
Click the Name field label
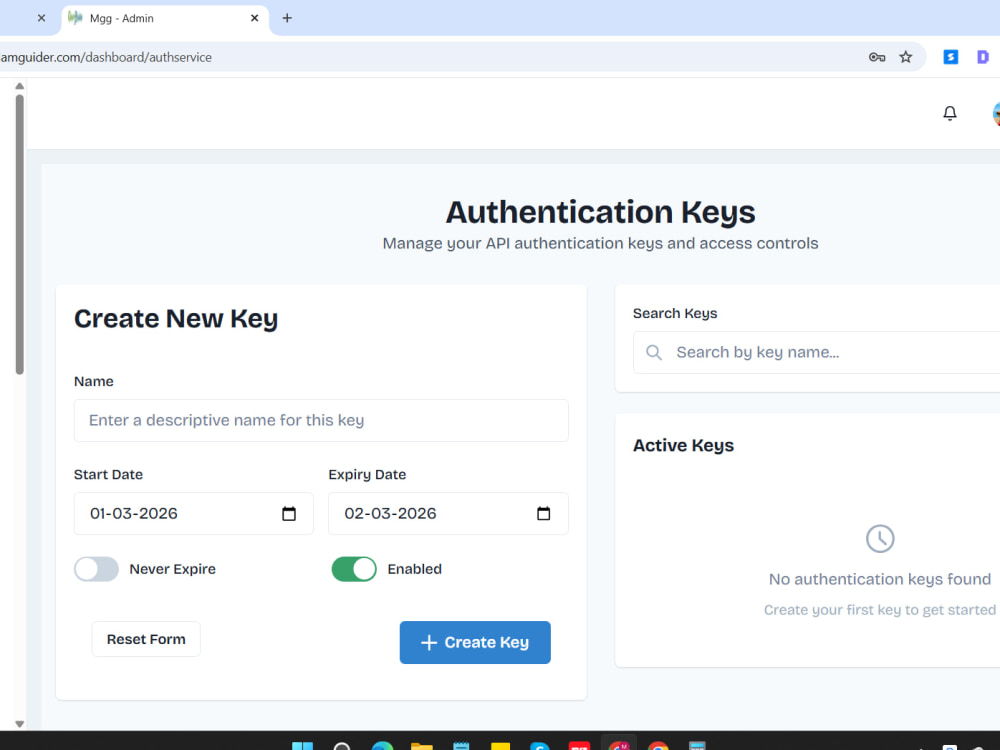click(94, 381)
